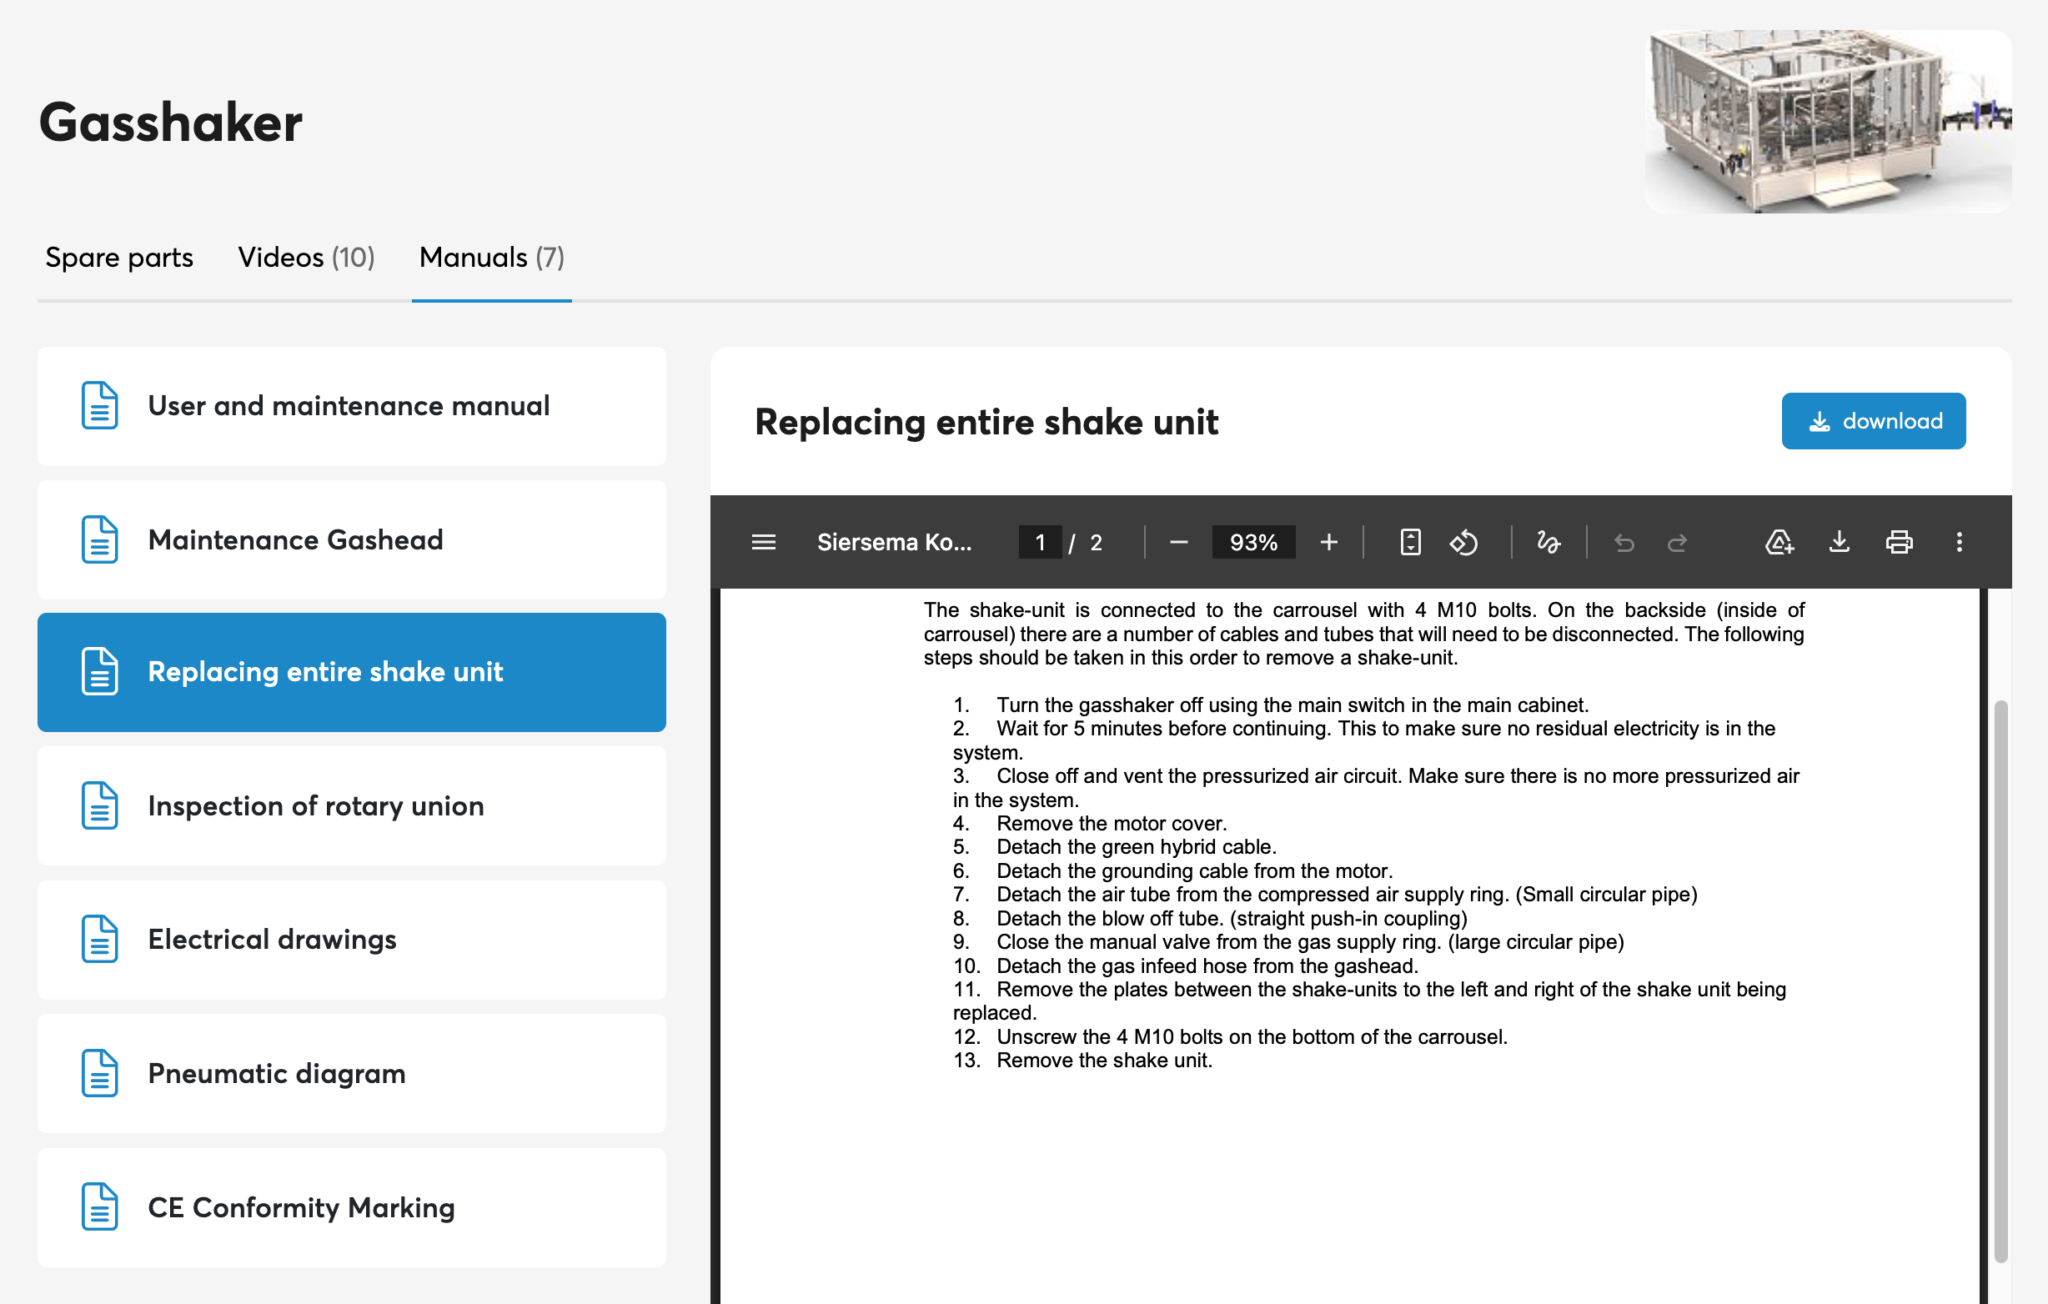Rotate the document counterclockwise icon
This screenshot has width=2048, height=1304.
click(x=1464, y=542)
